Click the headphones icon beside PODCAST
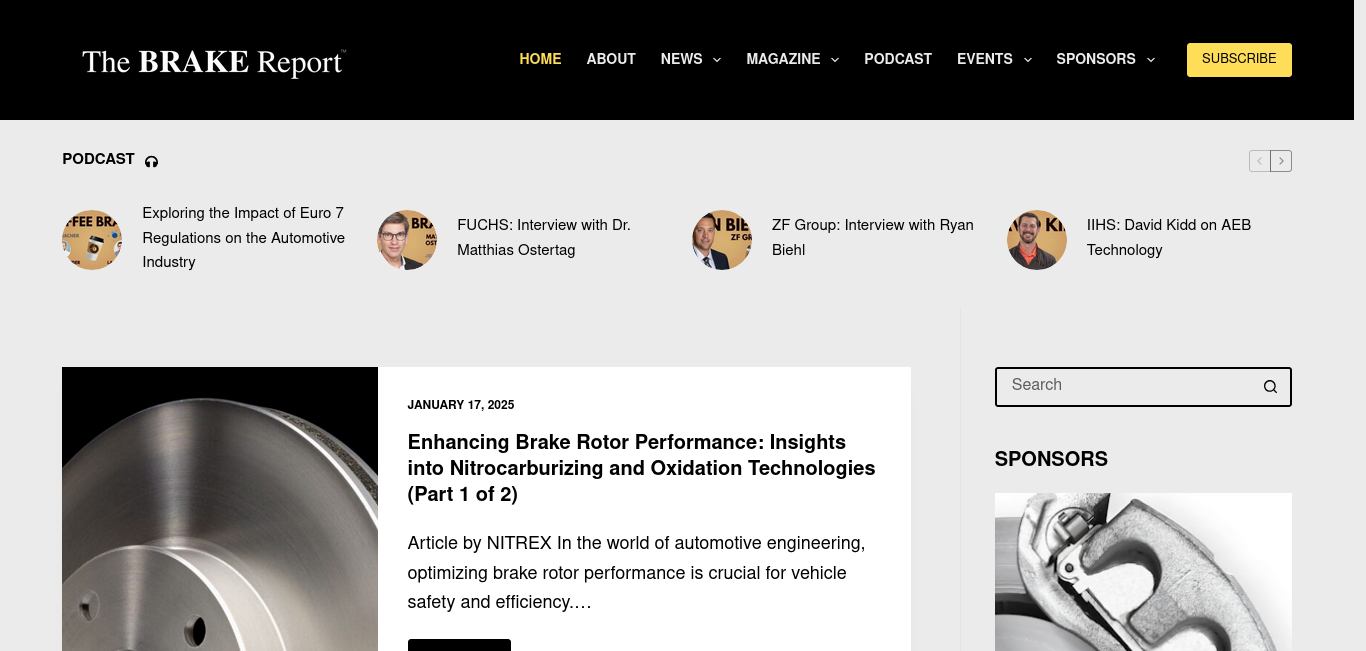Image resolution: width=1366 pixels, height=651 pixels. point(152,161)
